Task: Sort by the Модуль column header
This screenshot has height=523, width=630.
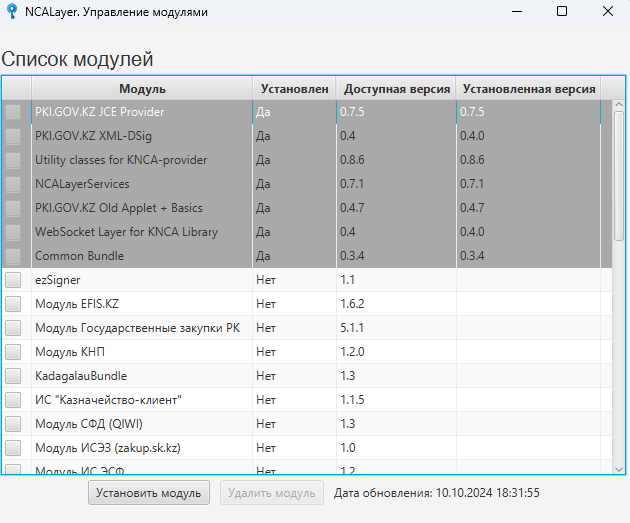Action: coord(142,89)
